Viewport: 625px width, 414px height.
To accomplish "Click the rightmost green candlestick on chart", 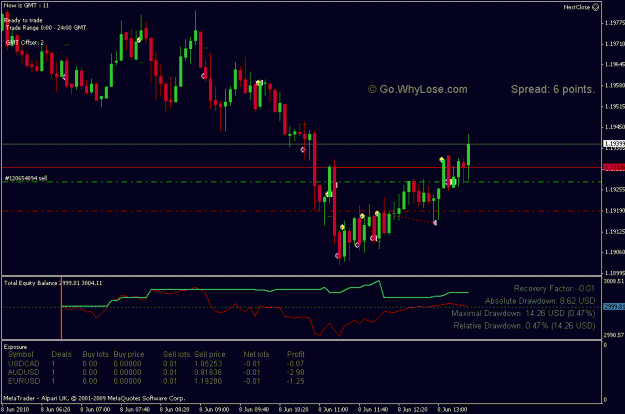I will [x=469, y=155].
